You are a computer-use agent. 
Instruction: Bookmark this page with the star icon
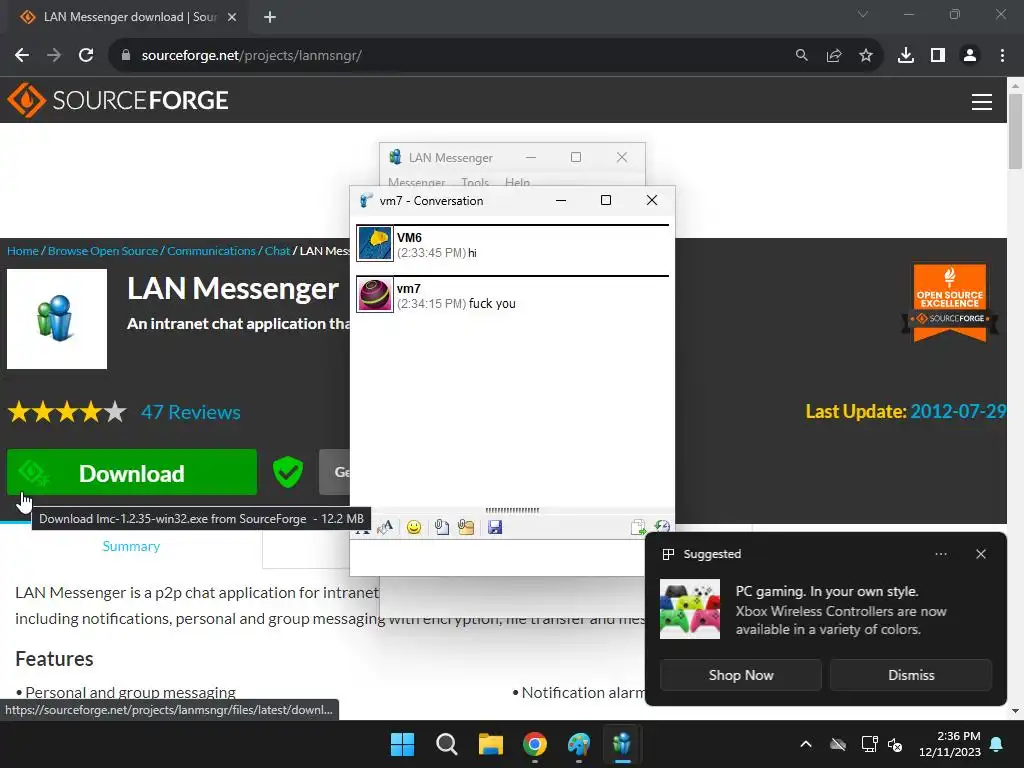tap(865, 56)
